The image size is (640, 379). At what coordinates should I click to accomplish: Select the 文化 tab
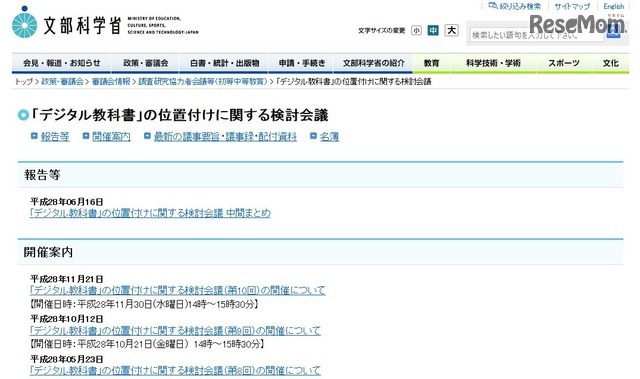pyautogui.click(x=611, y=63)
